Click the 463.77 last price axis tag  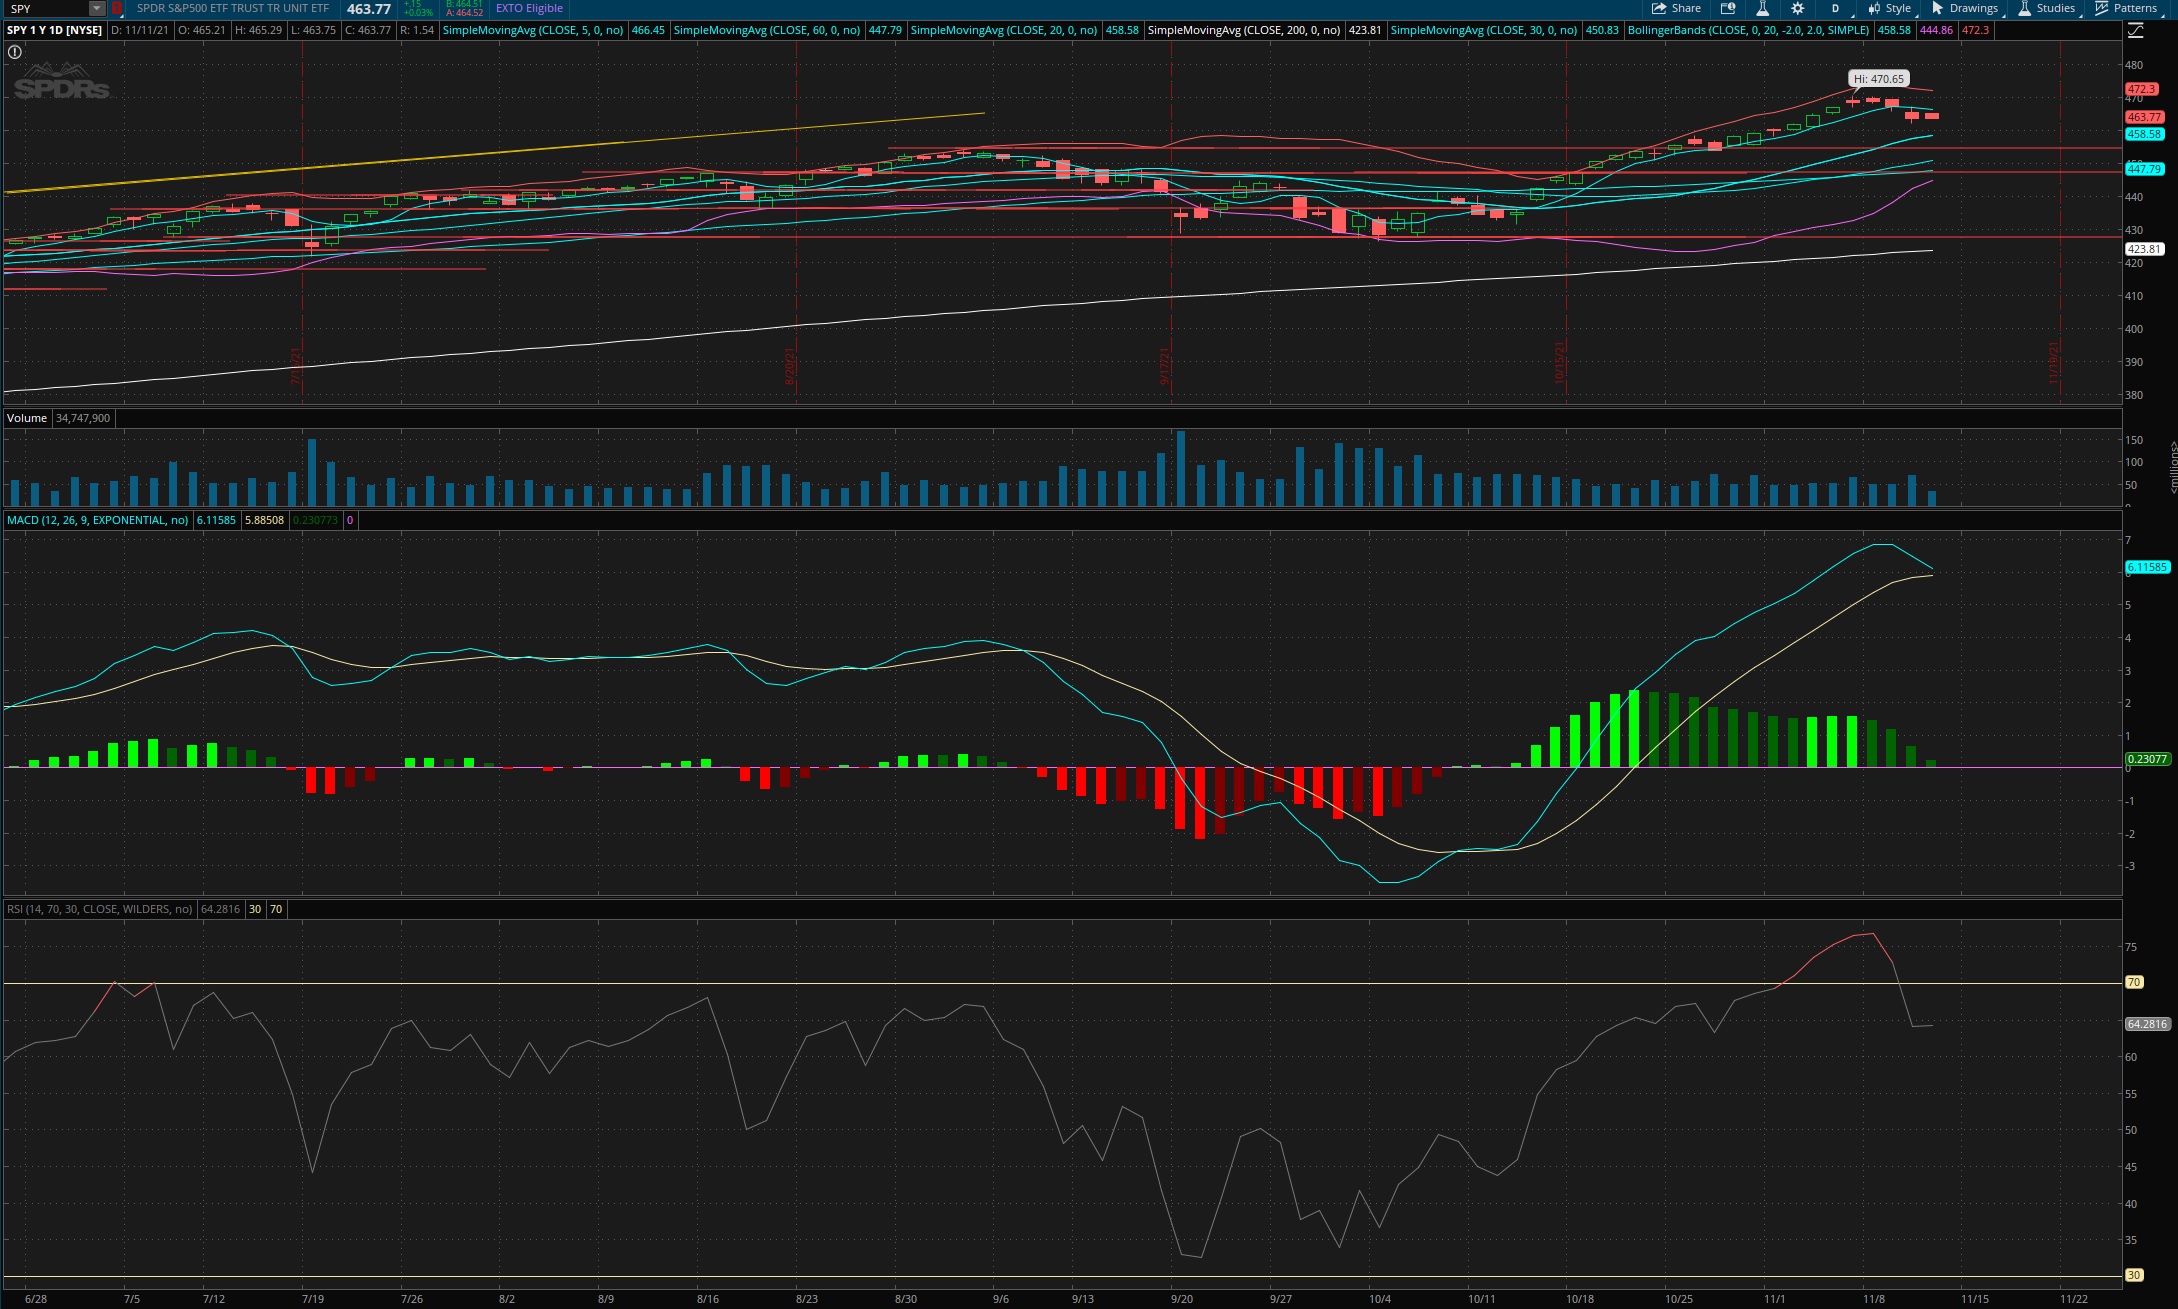coord(2144,117)
